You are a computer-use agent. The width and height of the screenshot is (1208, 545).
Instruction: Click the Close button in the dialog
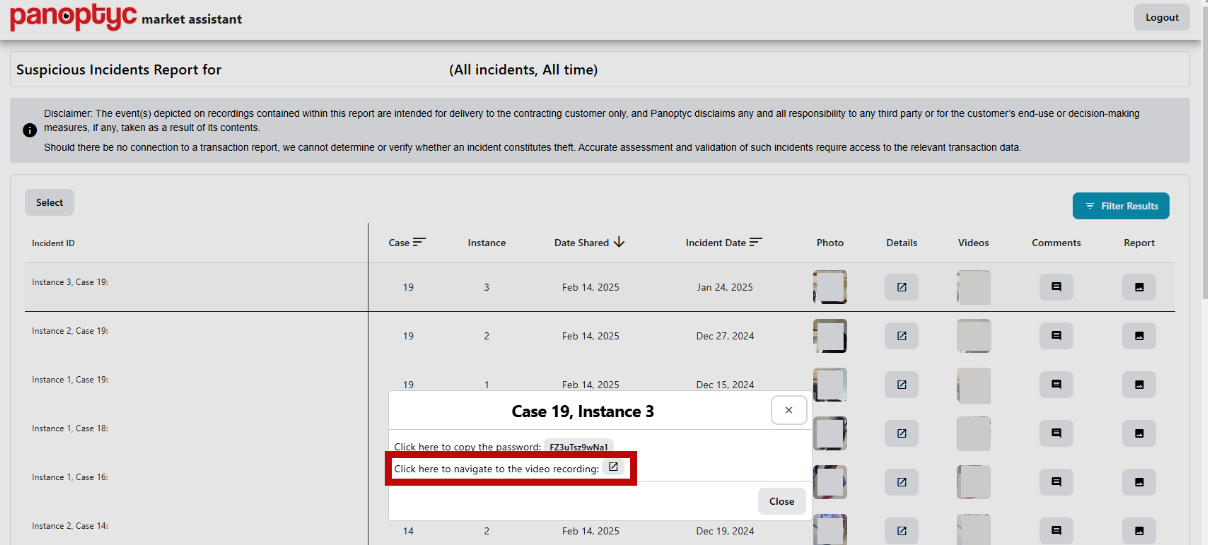tap(782, 501)
